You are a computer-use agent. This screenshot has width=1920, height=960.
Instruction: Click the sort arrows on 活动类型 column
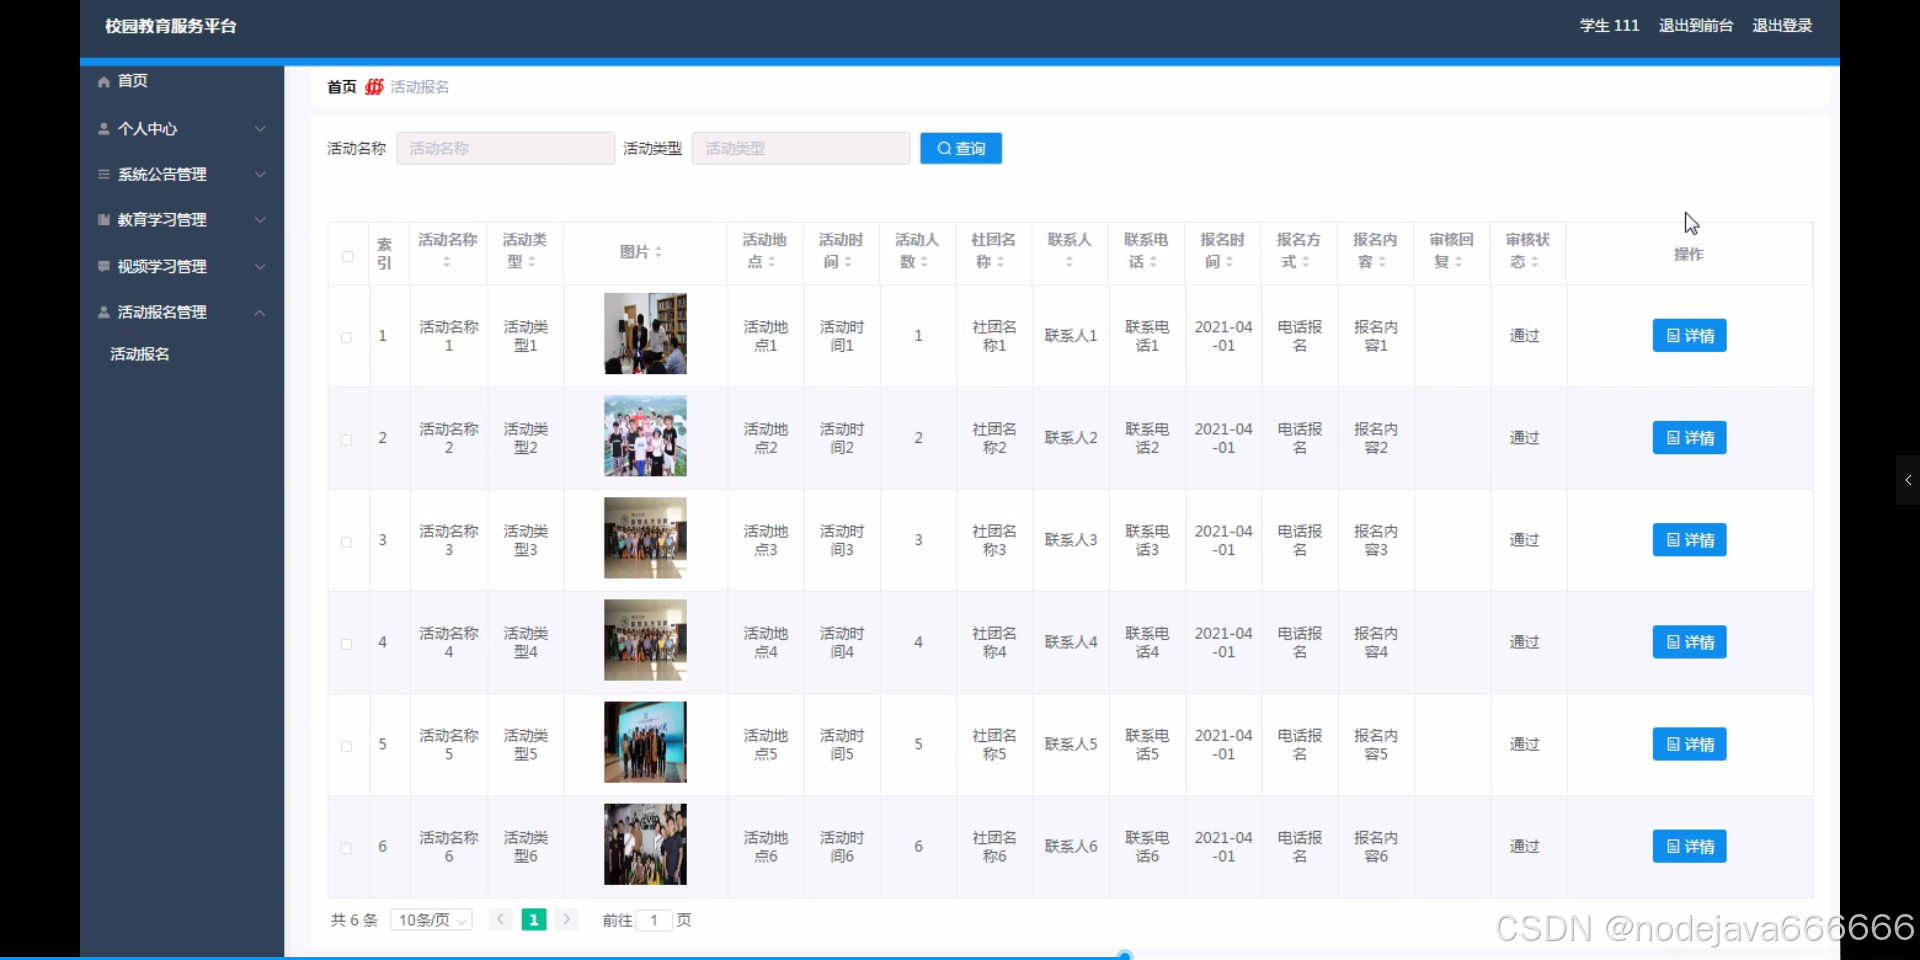[x=532, y=262]
